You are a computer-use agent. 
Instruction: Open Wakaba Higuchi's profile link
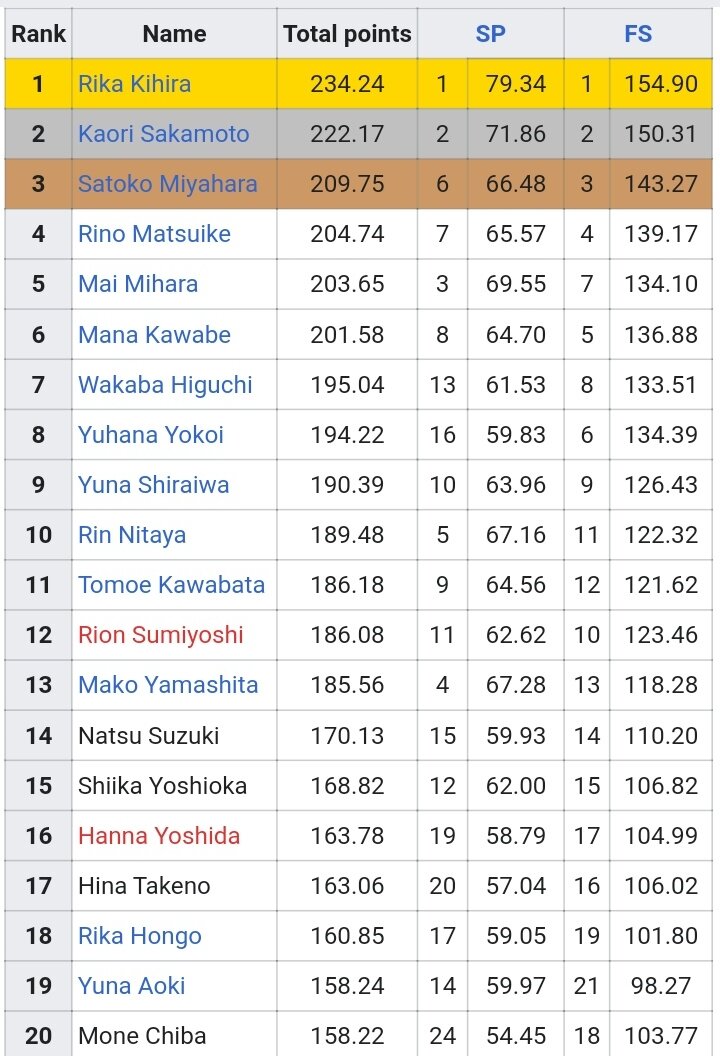pos(165,385)
